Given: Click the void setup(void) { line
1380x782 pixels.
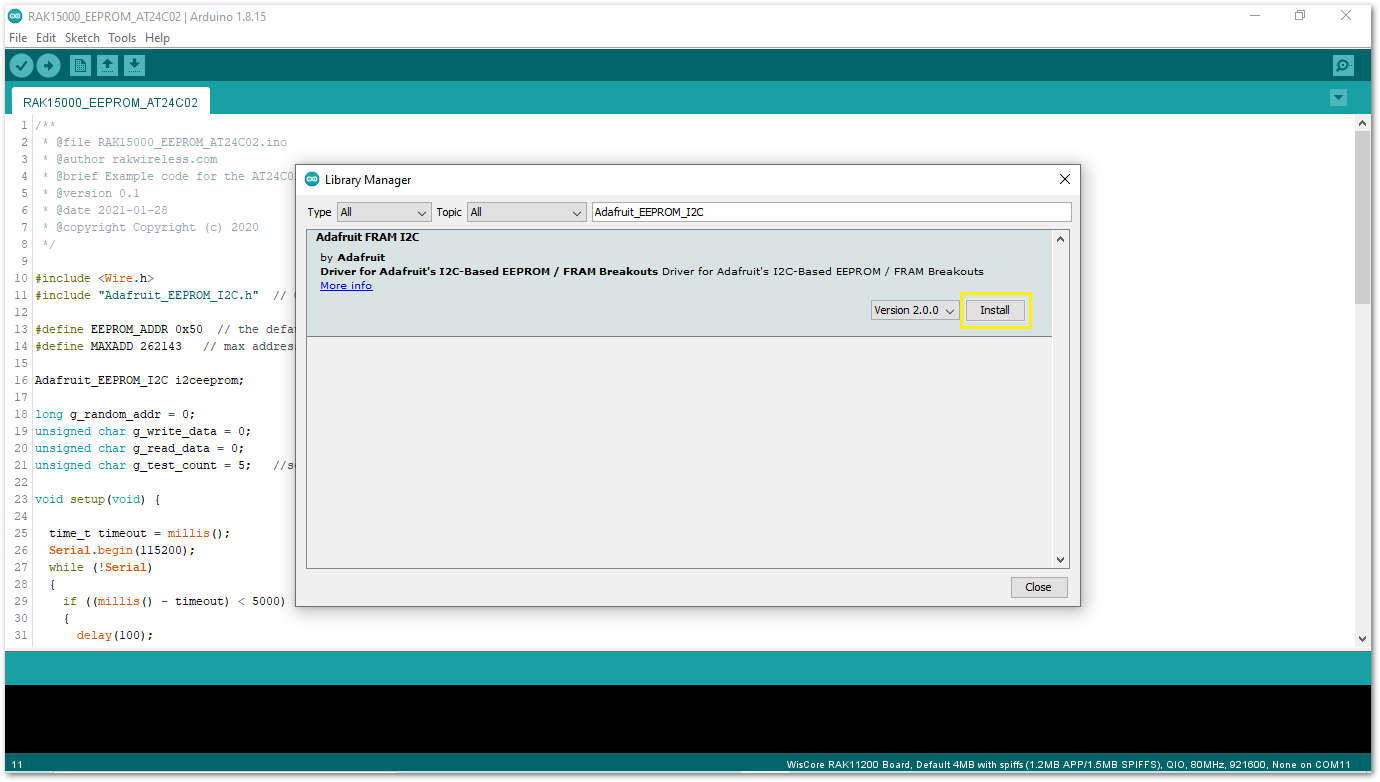Looking at the screenshot, I should 98,499.
